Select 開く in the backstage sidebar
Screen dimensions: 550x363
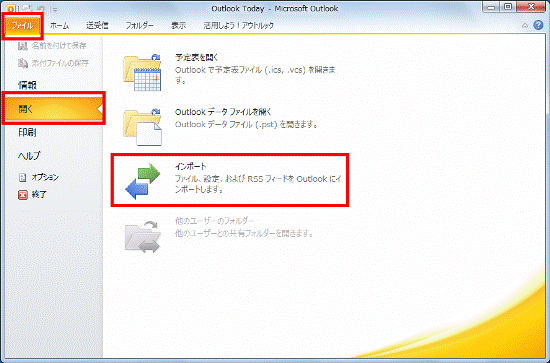click(53, 109)
